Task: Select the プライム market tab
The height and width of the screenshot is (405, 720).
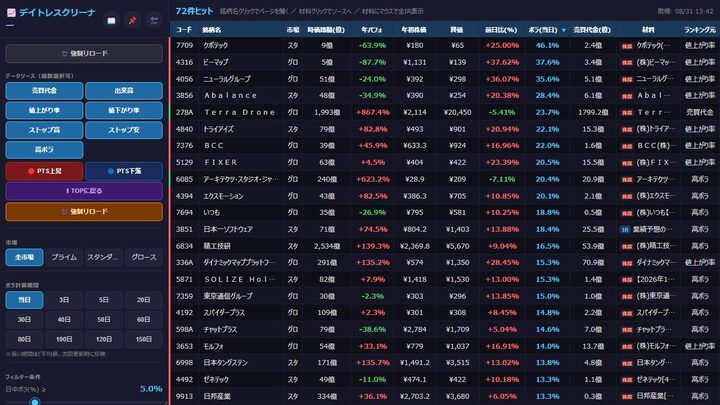Action: pos(64,258)
